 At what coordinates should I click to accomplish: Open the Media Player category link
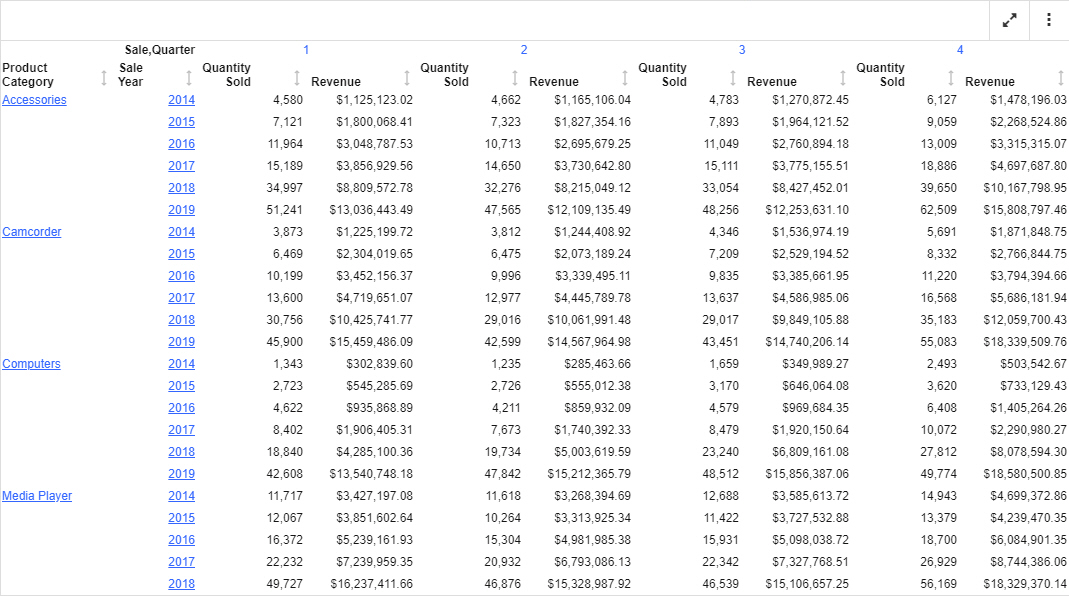pos(37,496)
